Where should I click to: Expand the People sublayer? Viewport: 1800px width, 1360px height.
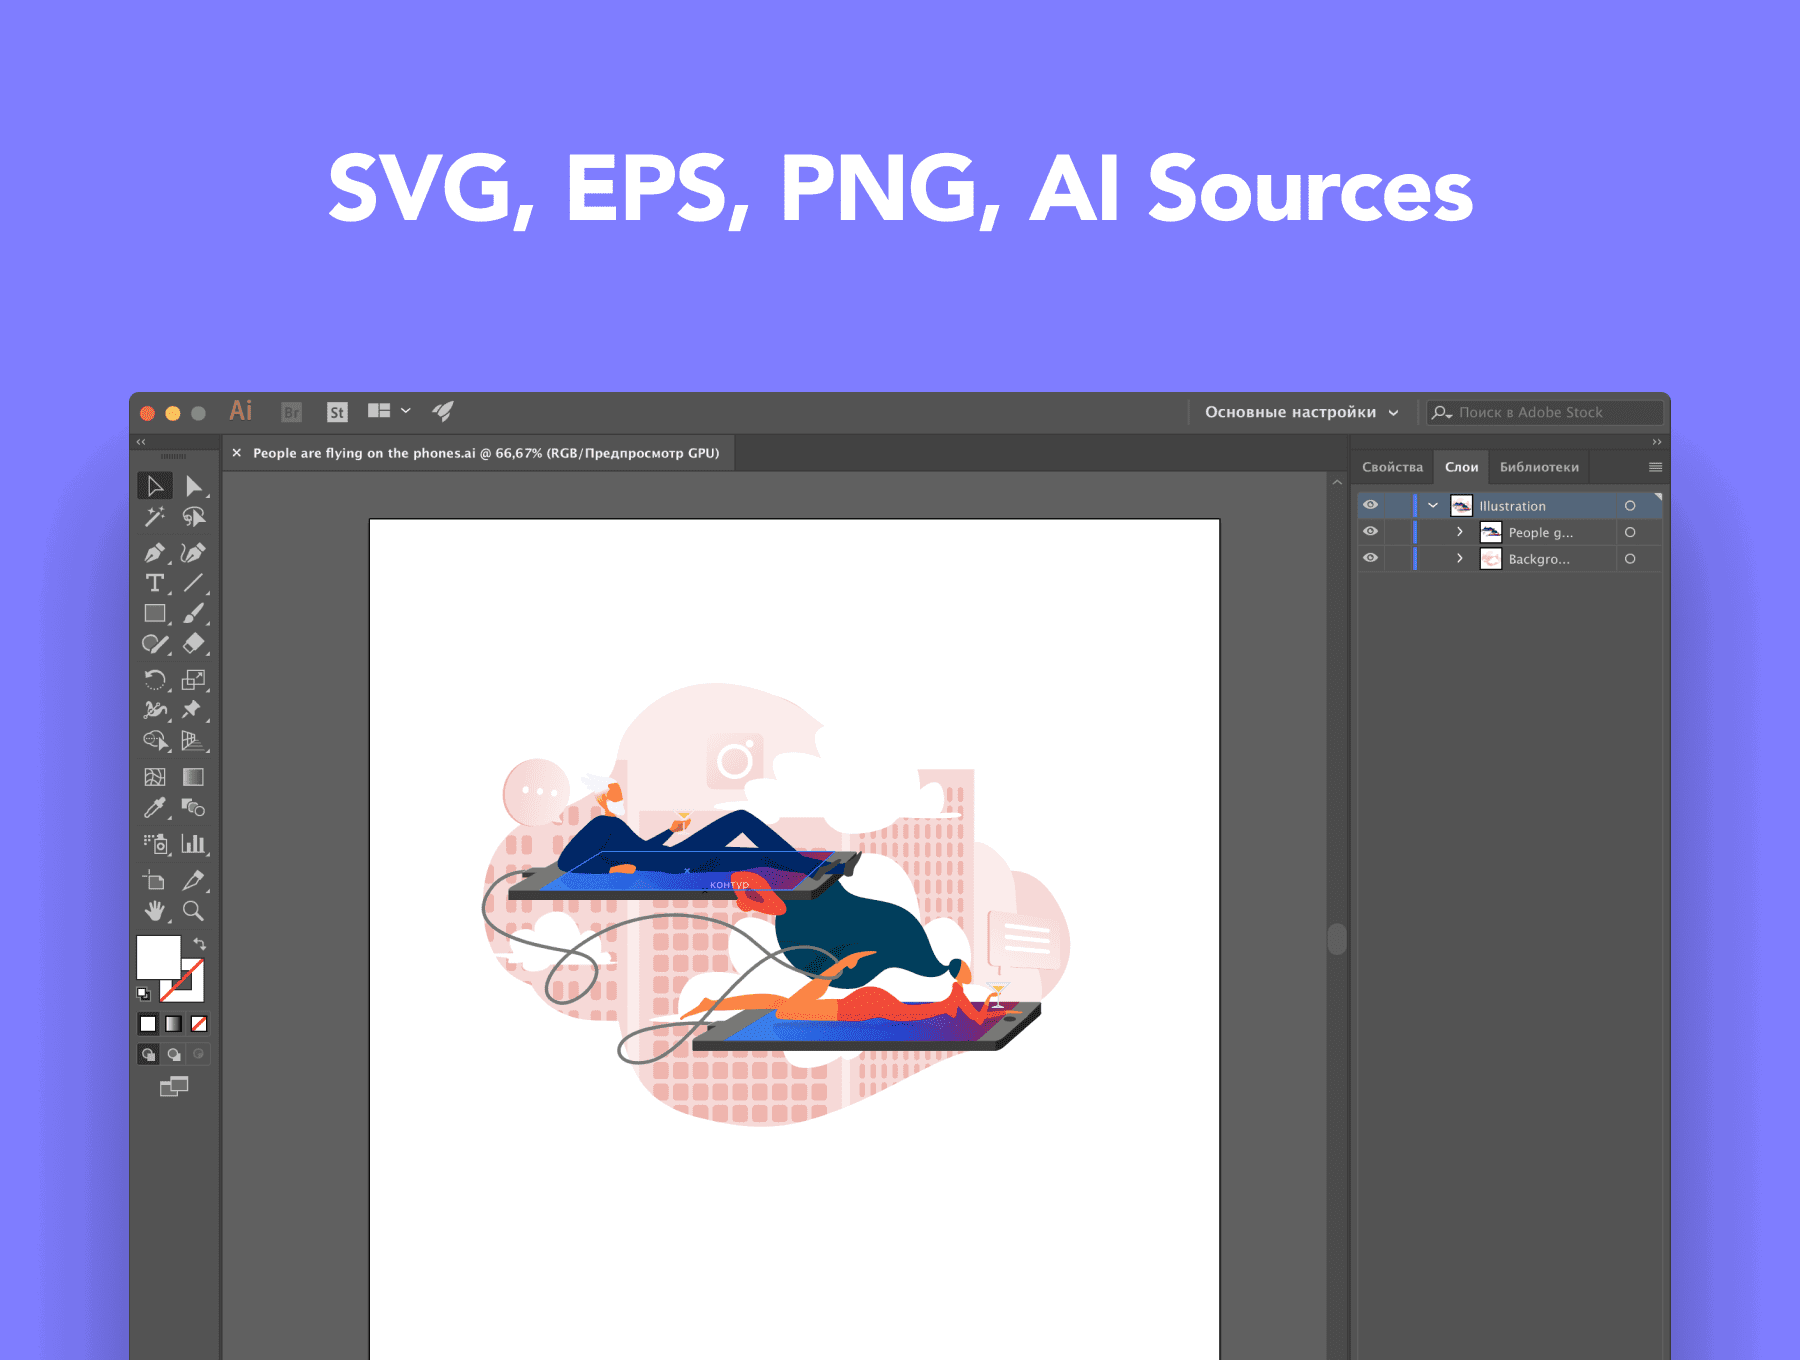pyautogui.click(x=1460, y=532)
